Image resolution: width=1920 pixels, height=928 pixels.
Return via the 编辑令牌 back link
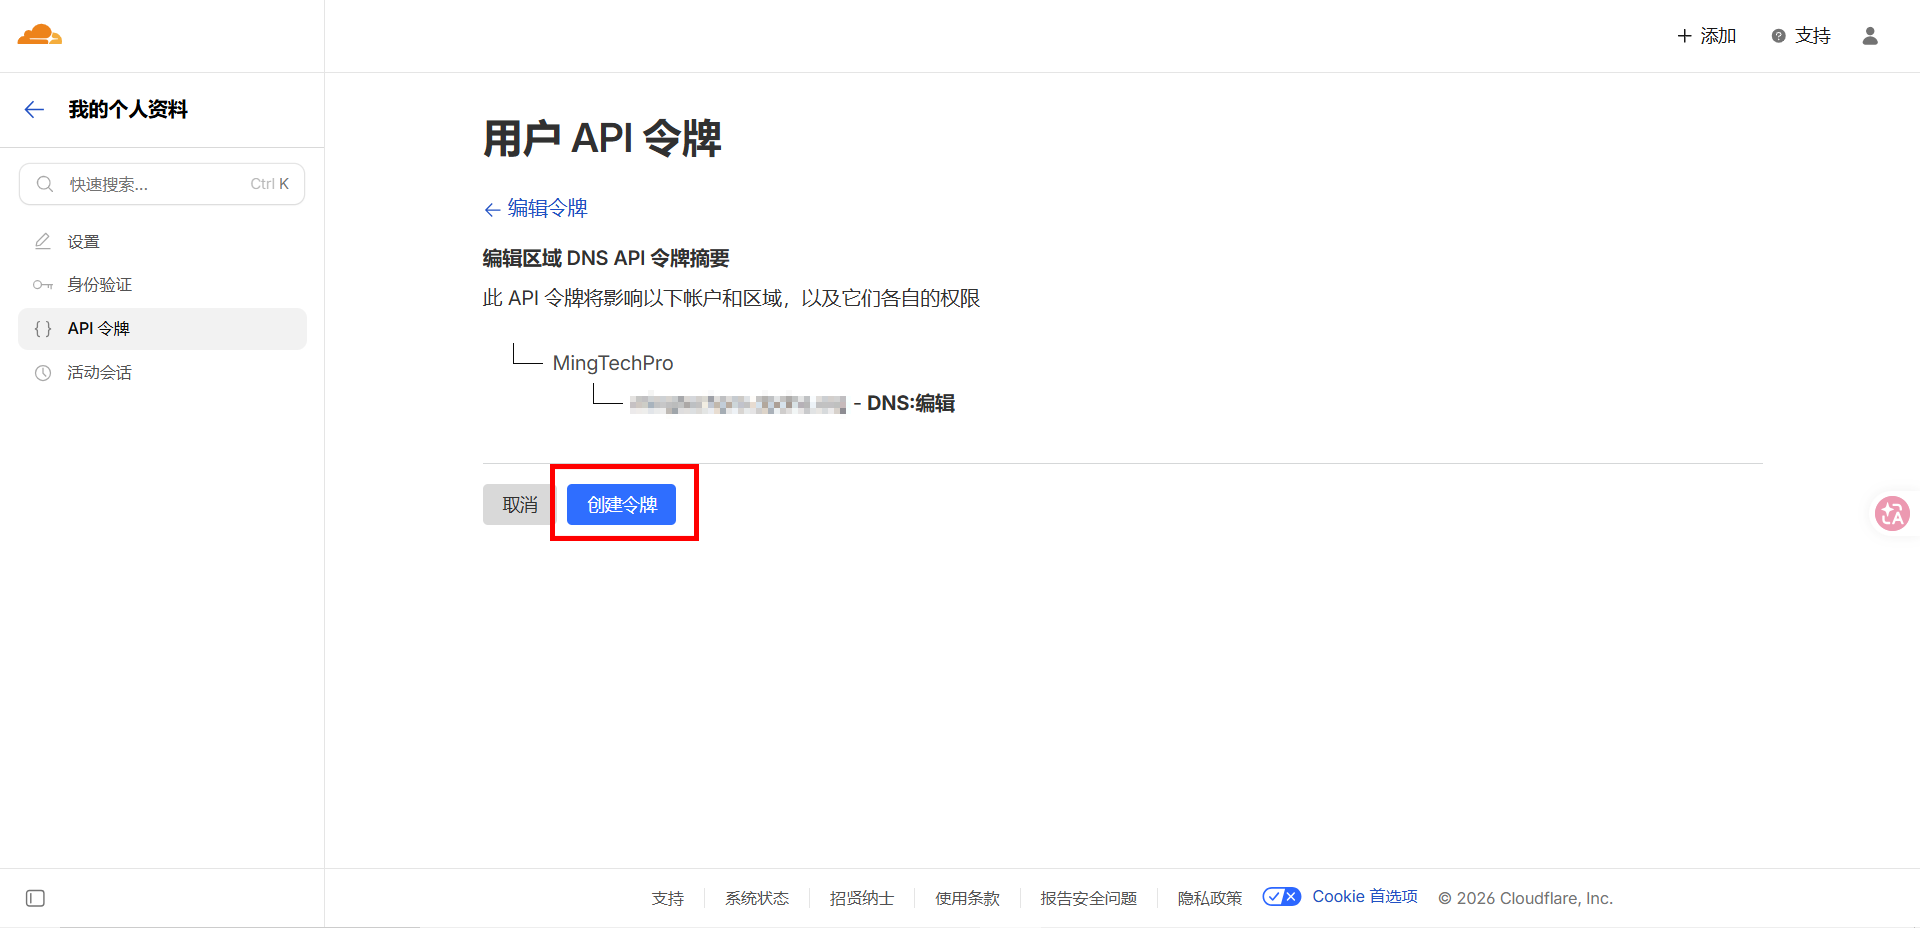(536, 208)
